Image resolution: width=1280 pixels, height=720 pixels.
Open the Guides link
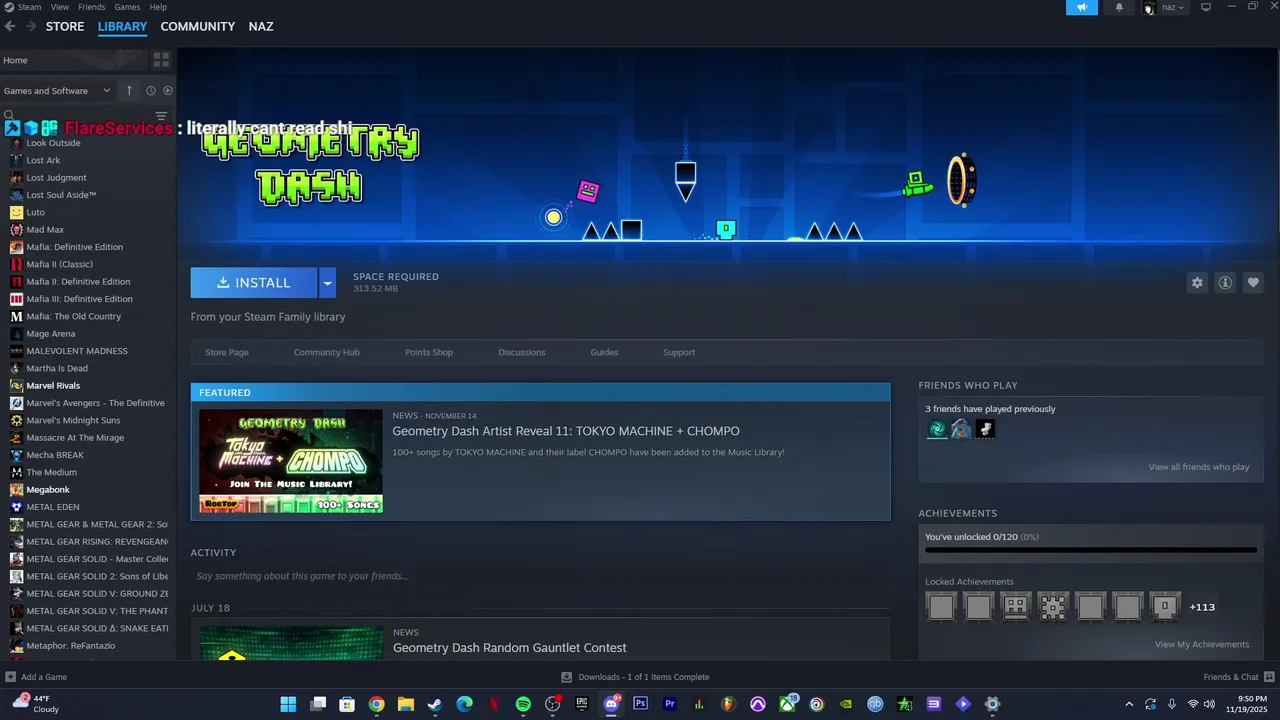[604, 352]
